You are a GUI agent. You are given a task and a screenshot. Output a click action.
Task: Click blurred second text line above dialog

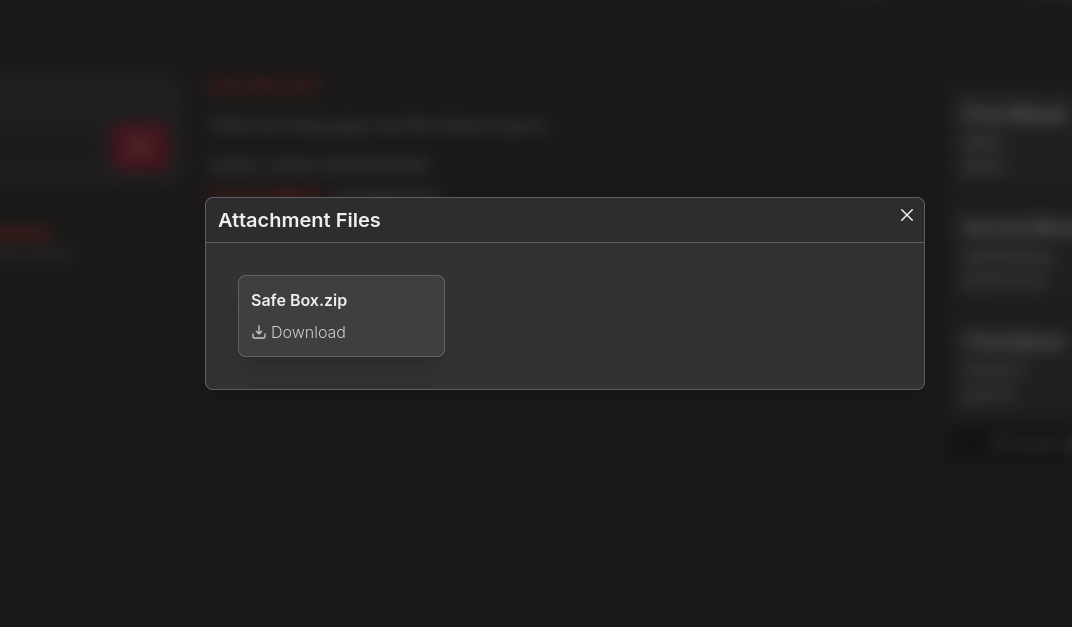(319, 165)
